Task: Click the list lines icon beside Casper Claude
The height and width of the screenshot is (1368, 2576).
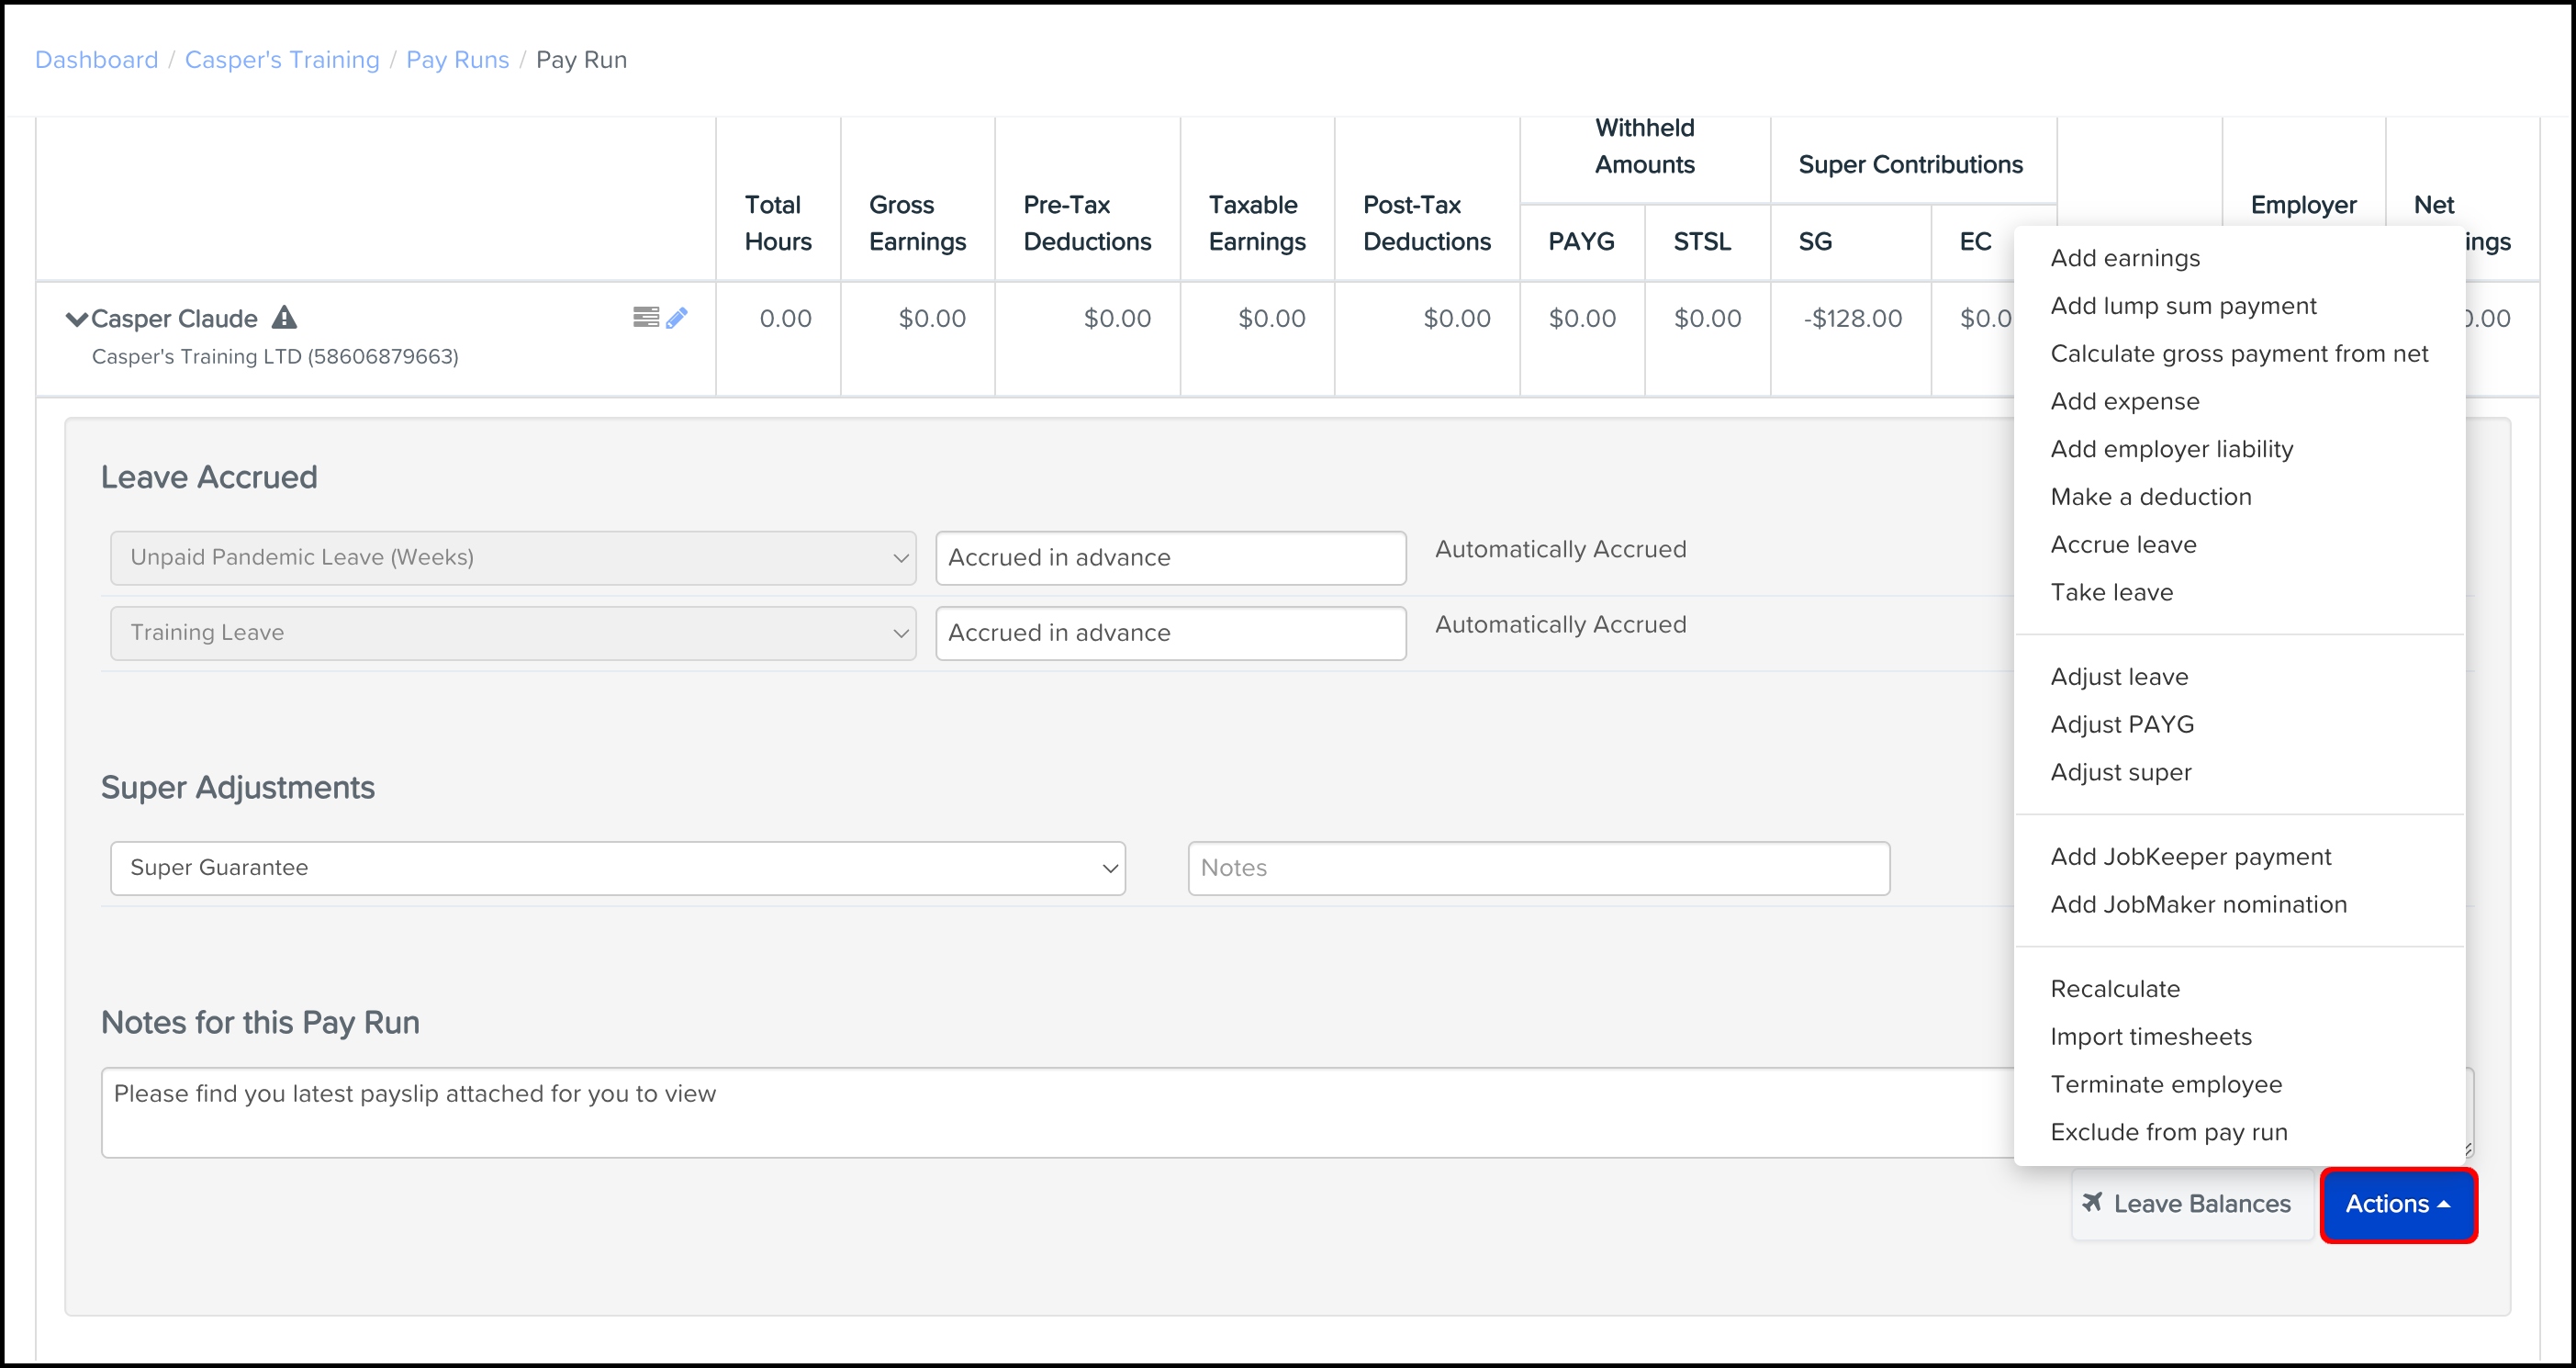Action: click(x=645, y=317)
